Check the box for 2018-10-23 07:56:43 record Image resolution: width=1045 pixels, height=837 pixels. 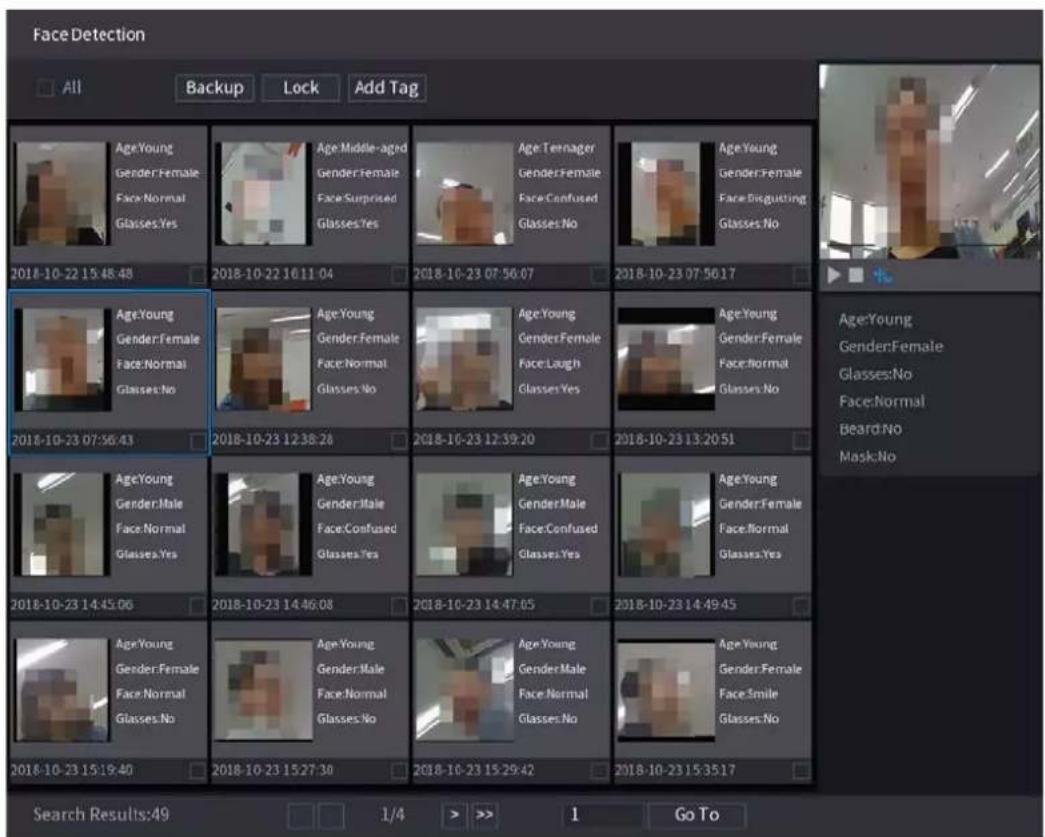tap(197, 441)
